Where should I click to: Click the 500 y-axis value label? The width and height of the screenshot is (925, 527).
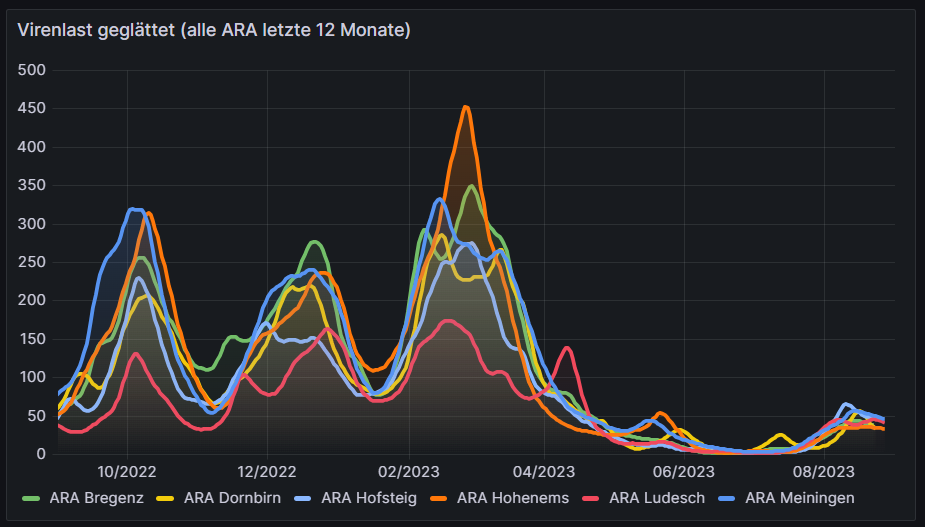[32, 70]
